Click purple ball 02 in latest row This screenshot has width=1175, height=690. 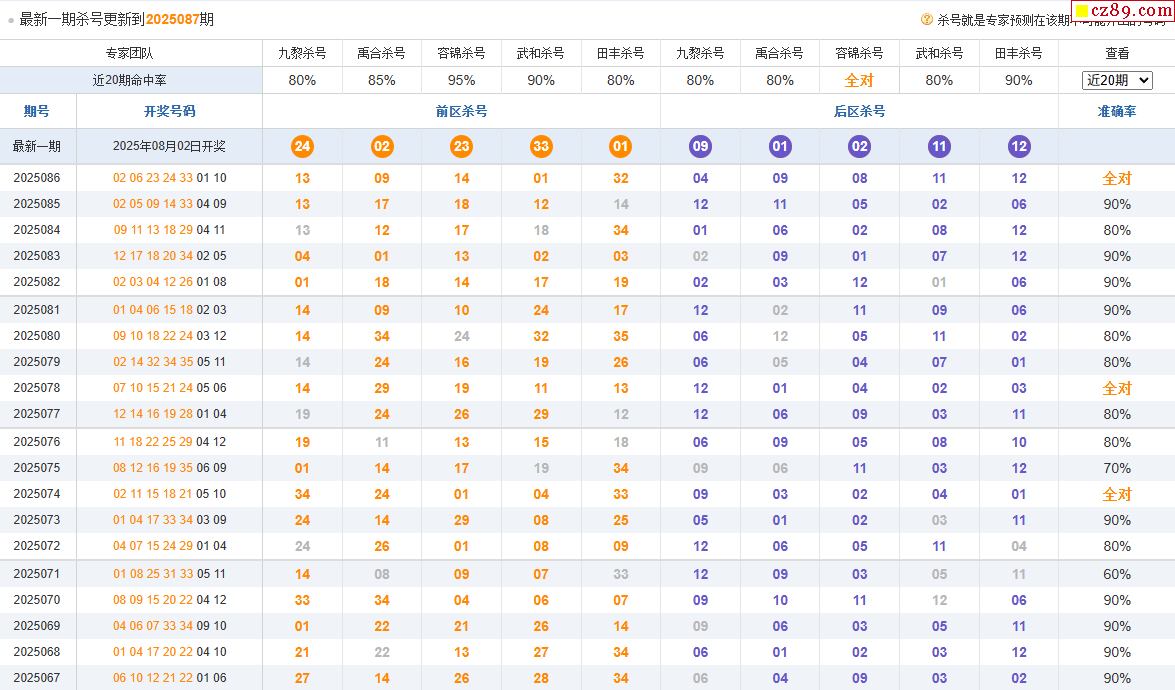click(860, 146)
